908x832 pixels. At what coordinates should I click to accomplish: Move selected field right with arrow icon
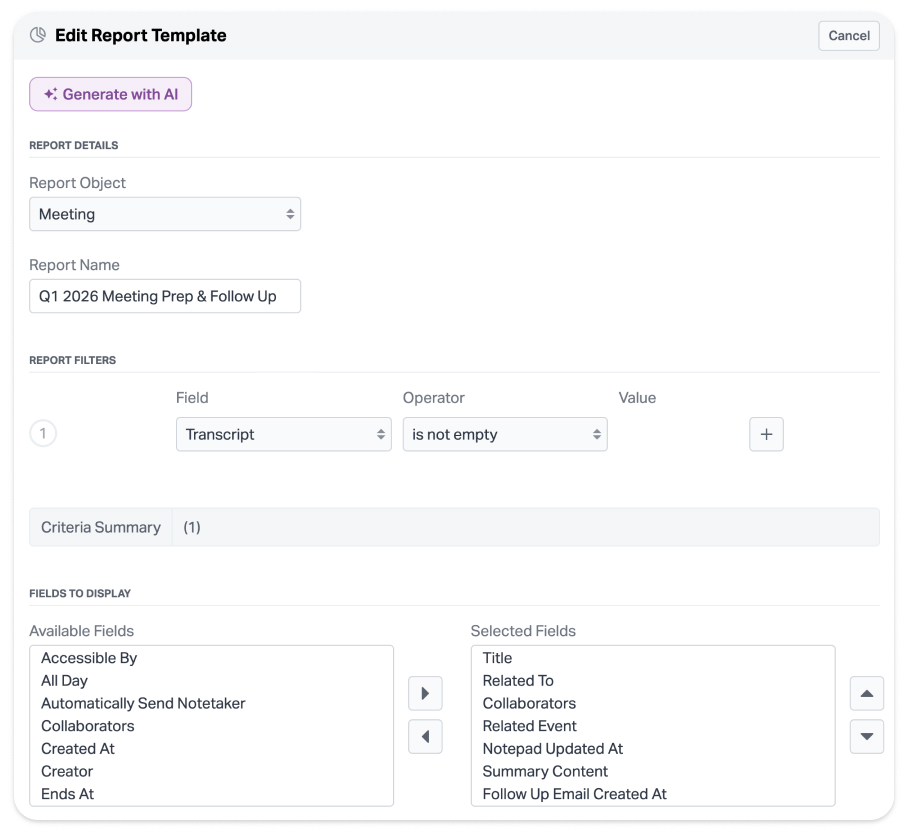point(425,693)
